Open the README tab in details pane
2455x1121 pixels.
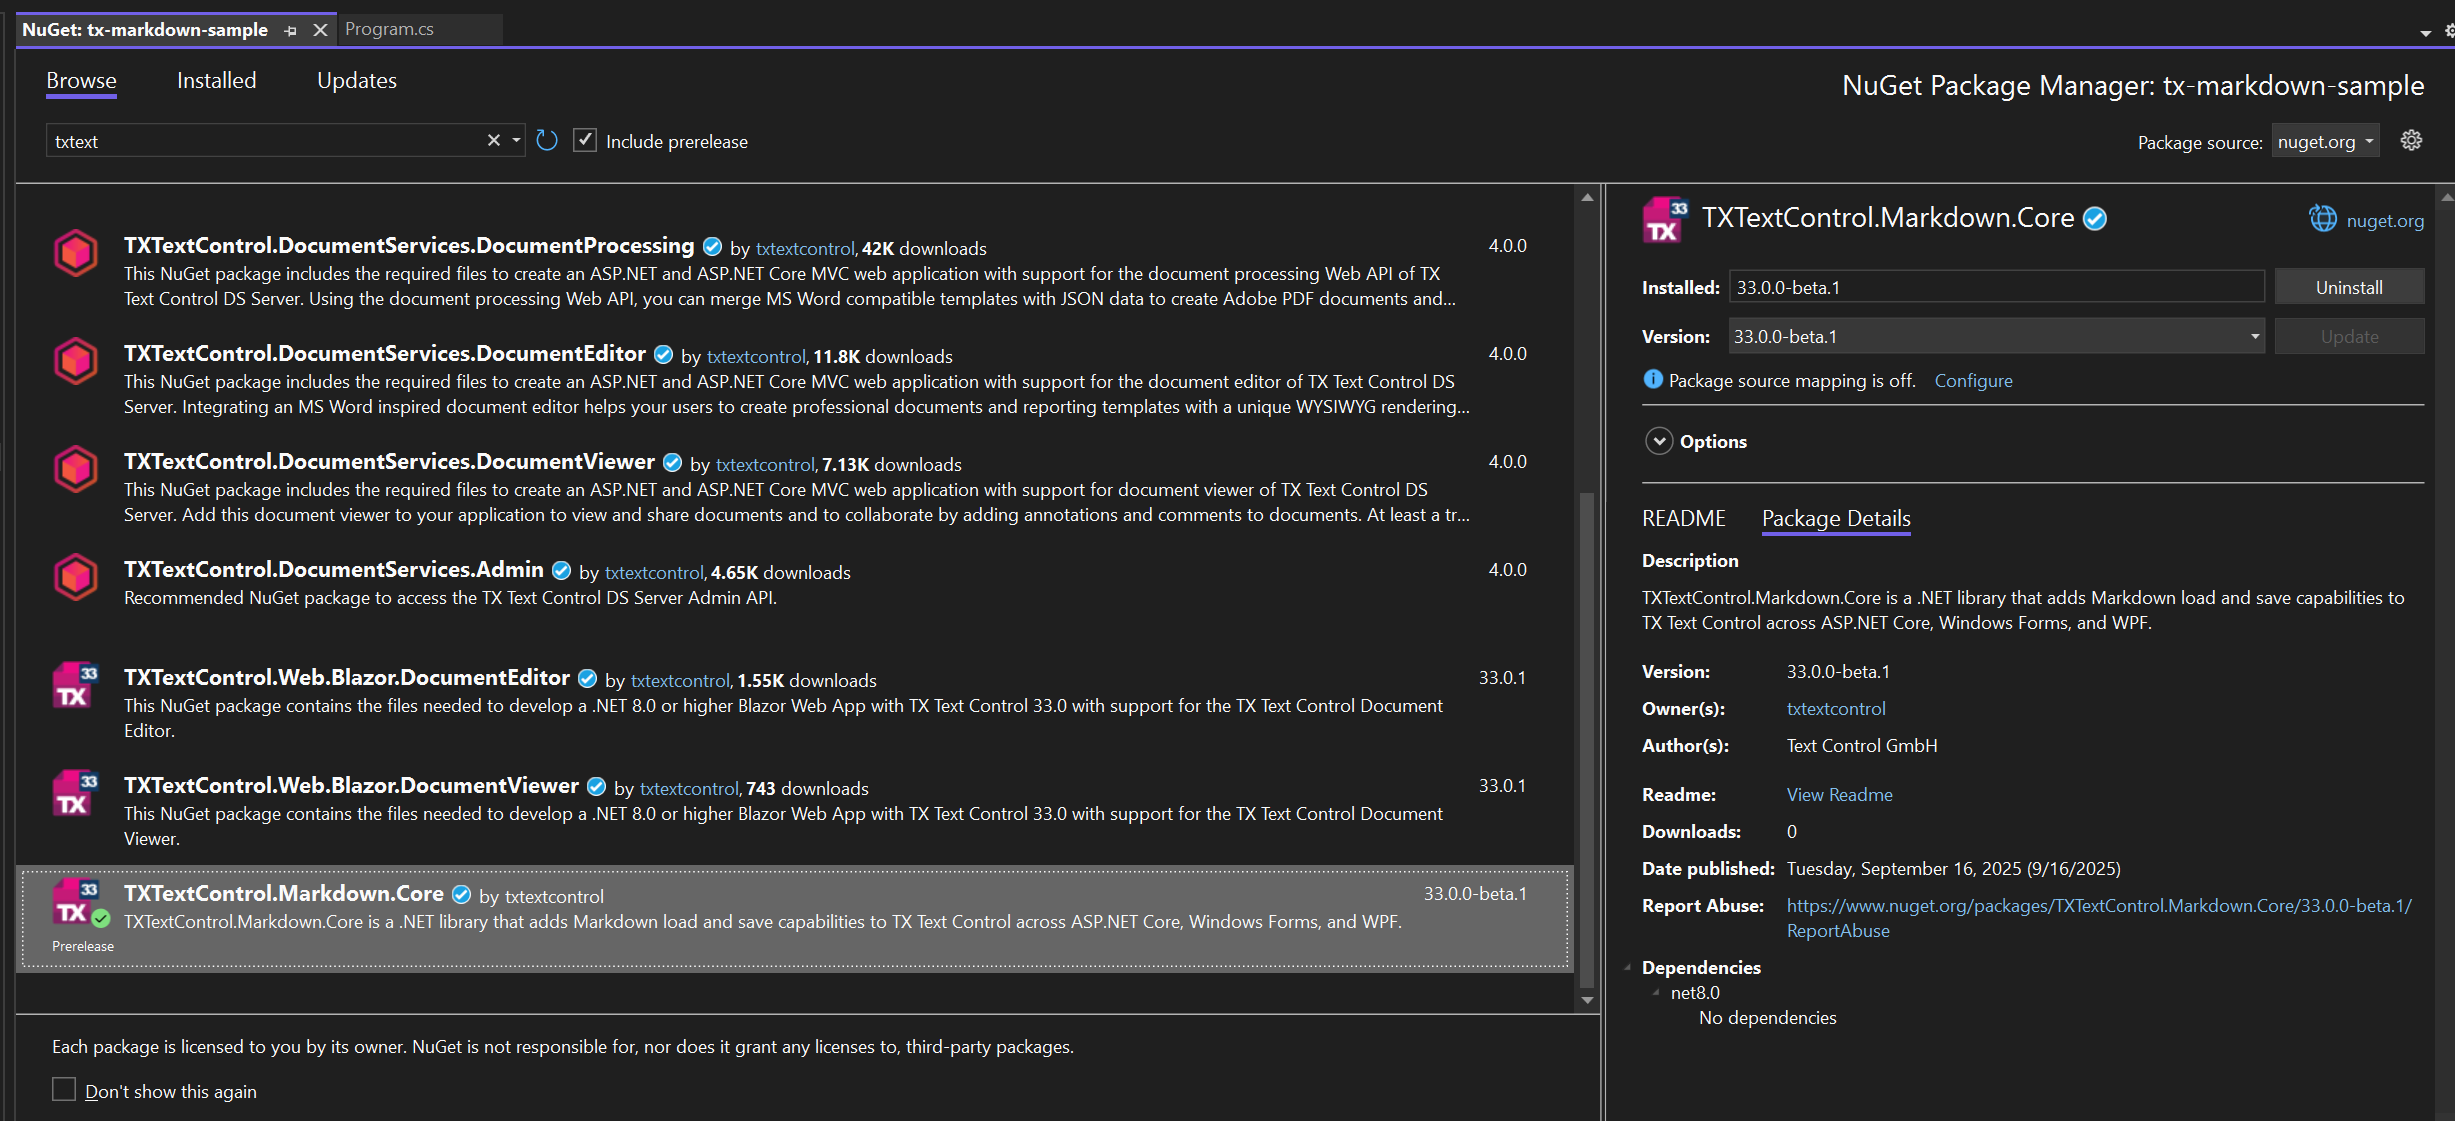[x=1683, y=518]
